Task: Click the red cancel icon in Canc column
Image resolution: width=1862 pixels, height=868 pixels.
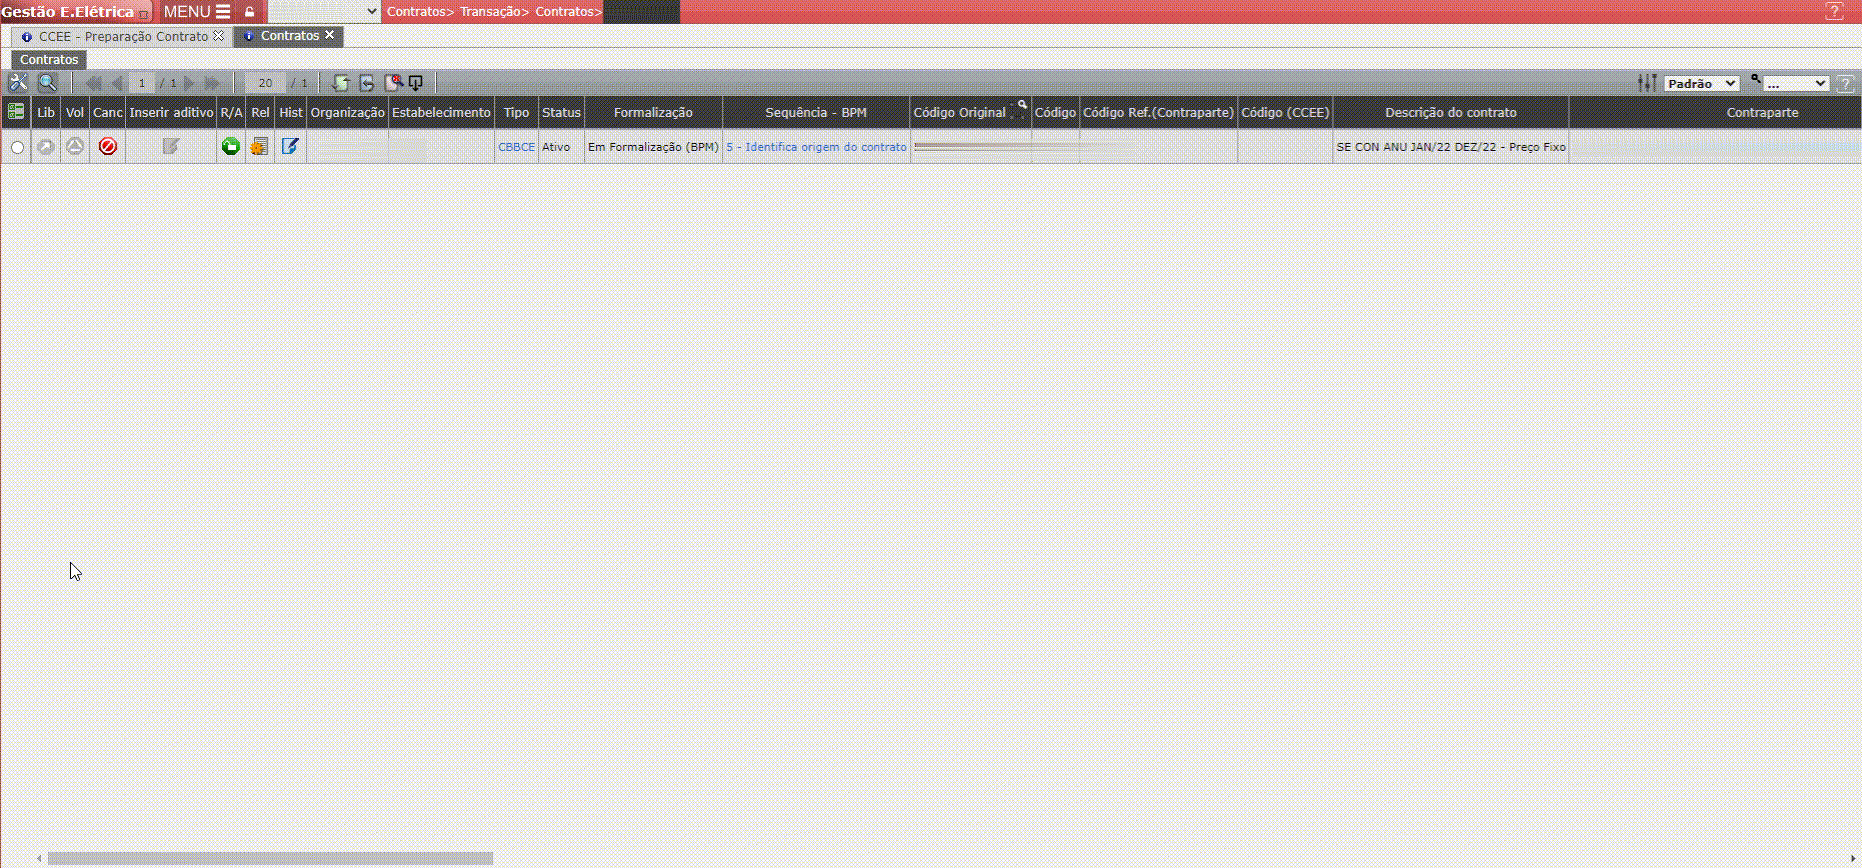Action: point(108,147)
